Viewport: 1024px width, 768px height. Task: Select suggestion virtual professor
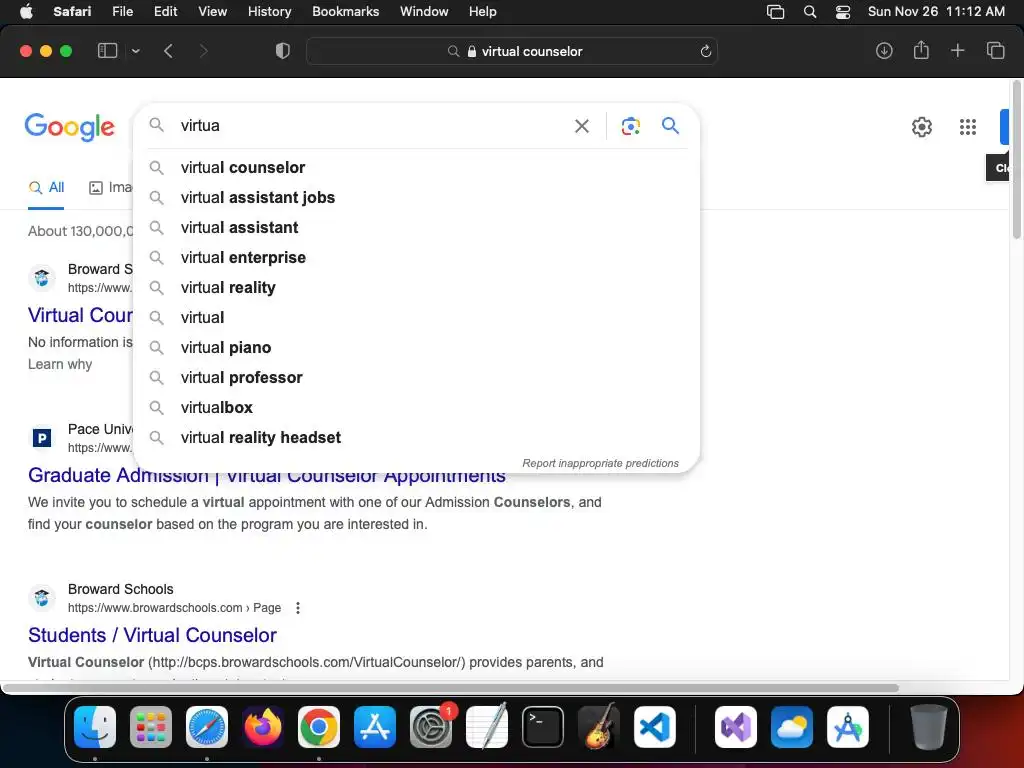(416, 378)
